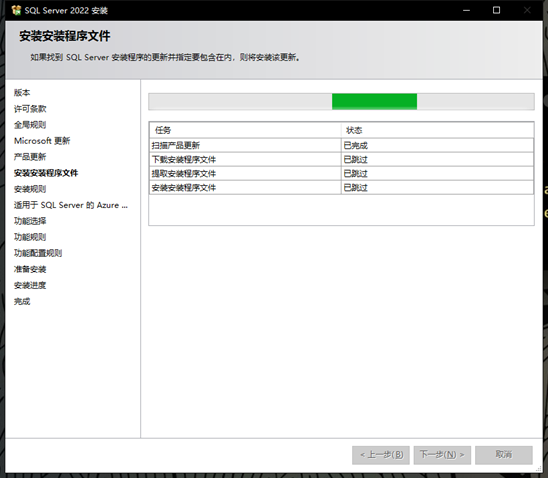Select the 许可条款 step in sidebar
This screenshot has width=548, height=478.
point(30,109)
